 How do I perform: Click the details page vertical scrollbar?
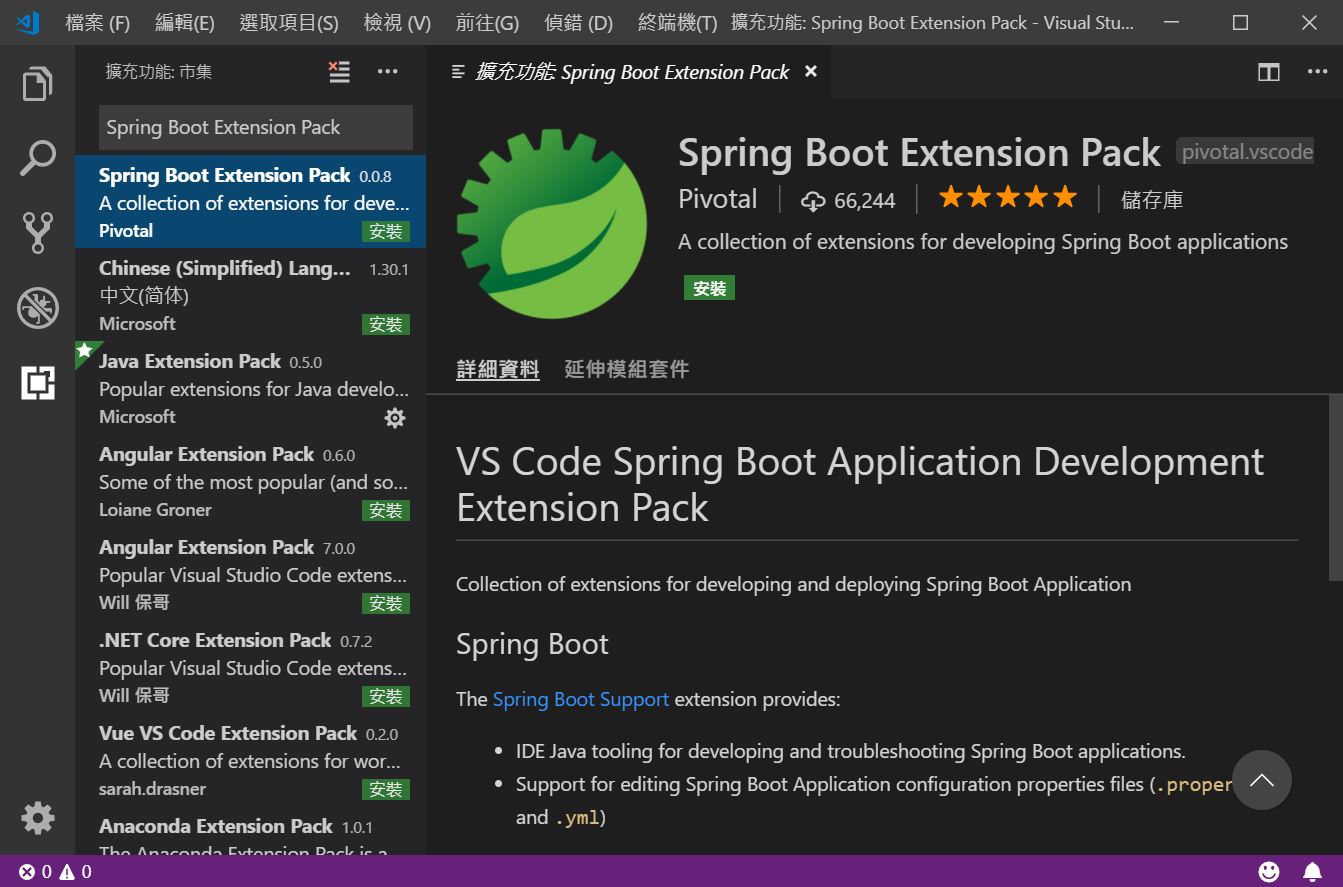tap(1336, 487)
